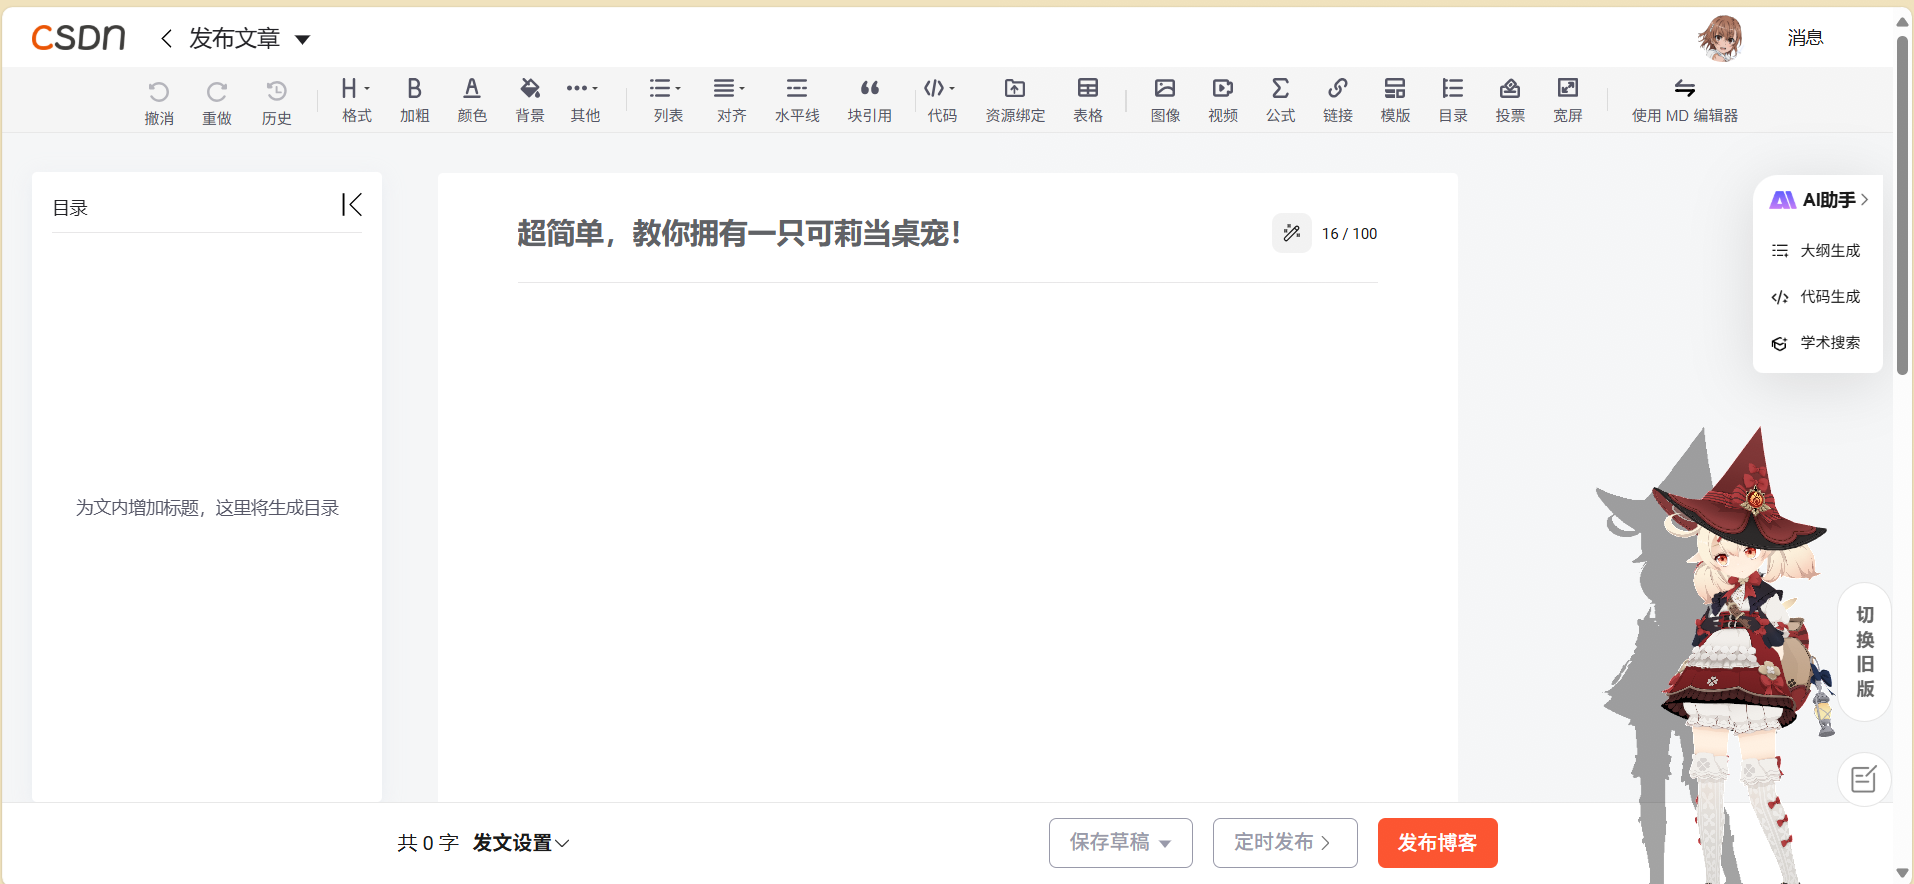The image size is (1914, 884).
Task: Click the feedback note icon at right
Action: coord(1863,779)
